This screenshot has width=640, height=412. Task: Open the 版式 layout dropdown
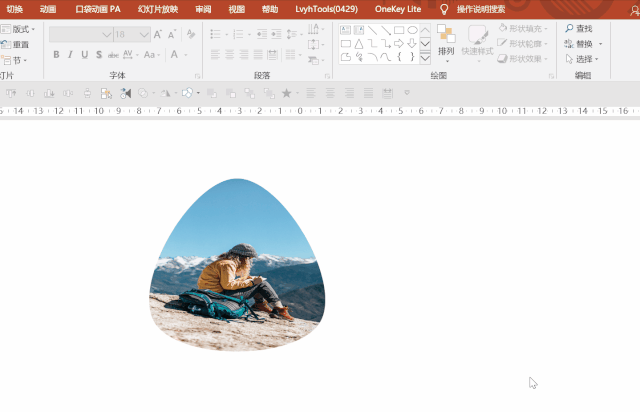point(18,29)
